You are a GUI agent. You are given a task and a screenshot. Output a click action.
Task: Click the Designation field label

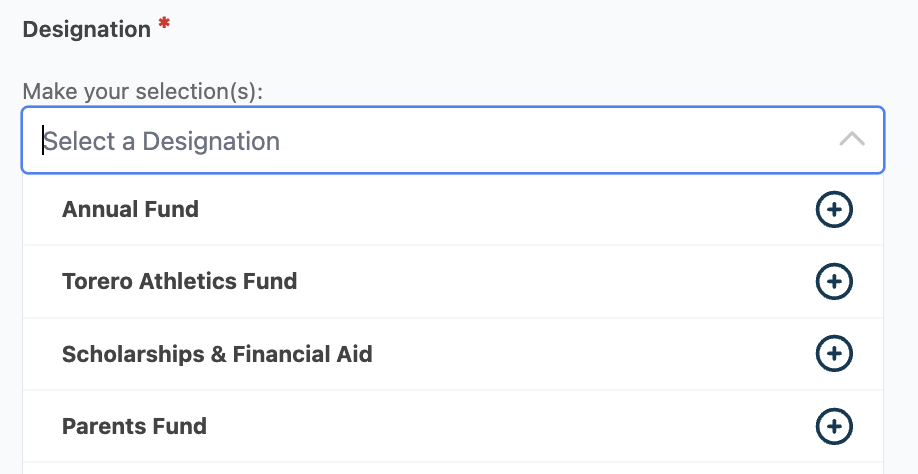[86, 29]
